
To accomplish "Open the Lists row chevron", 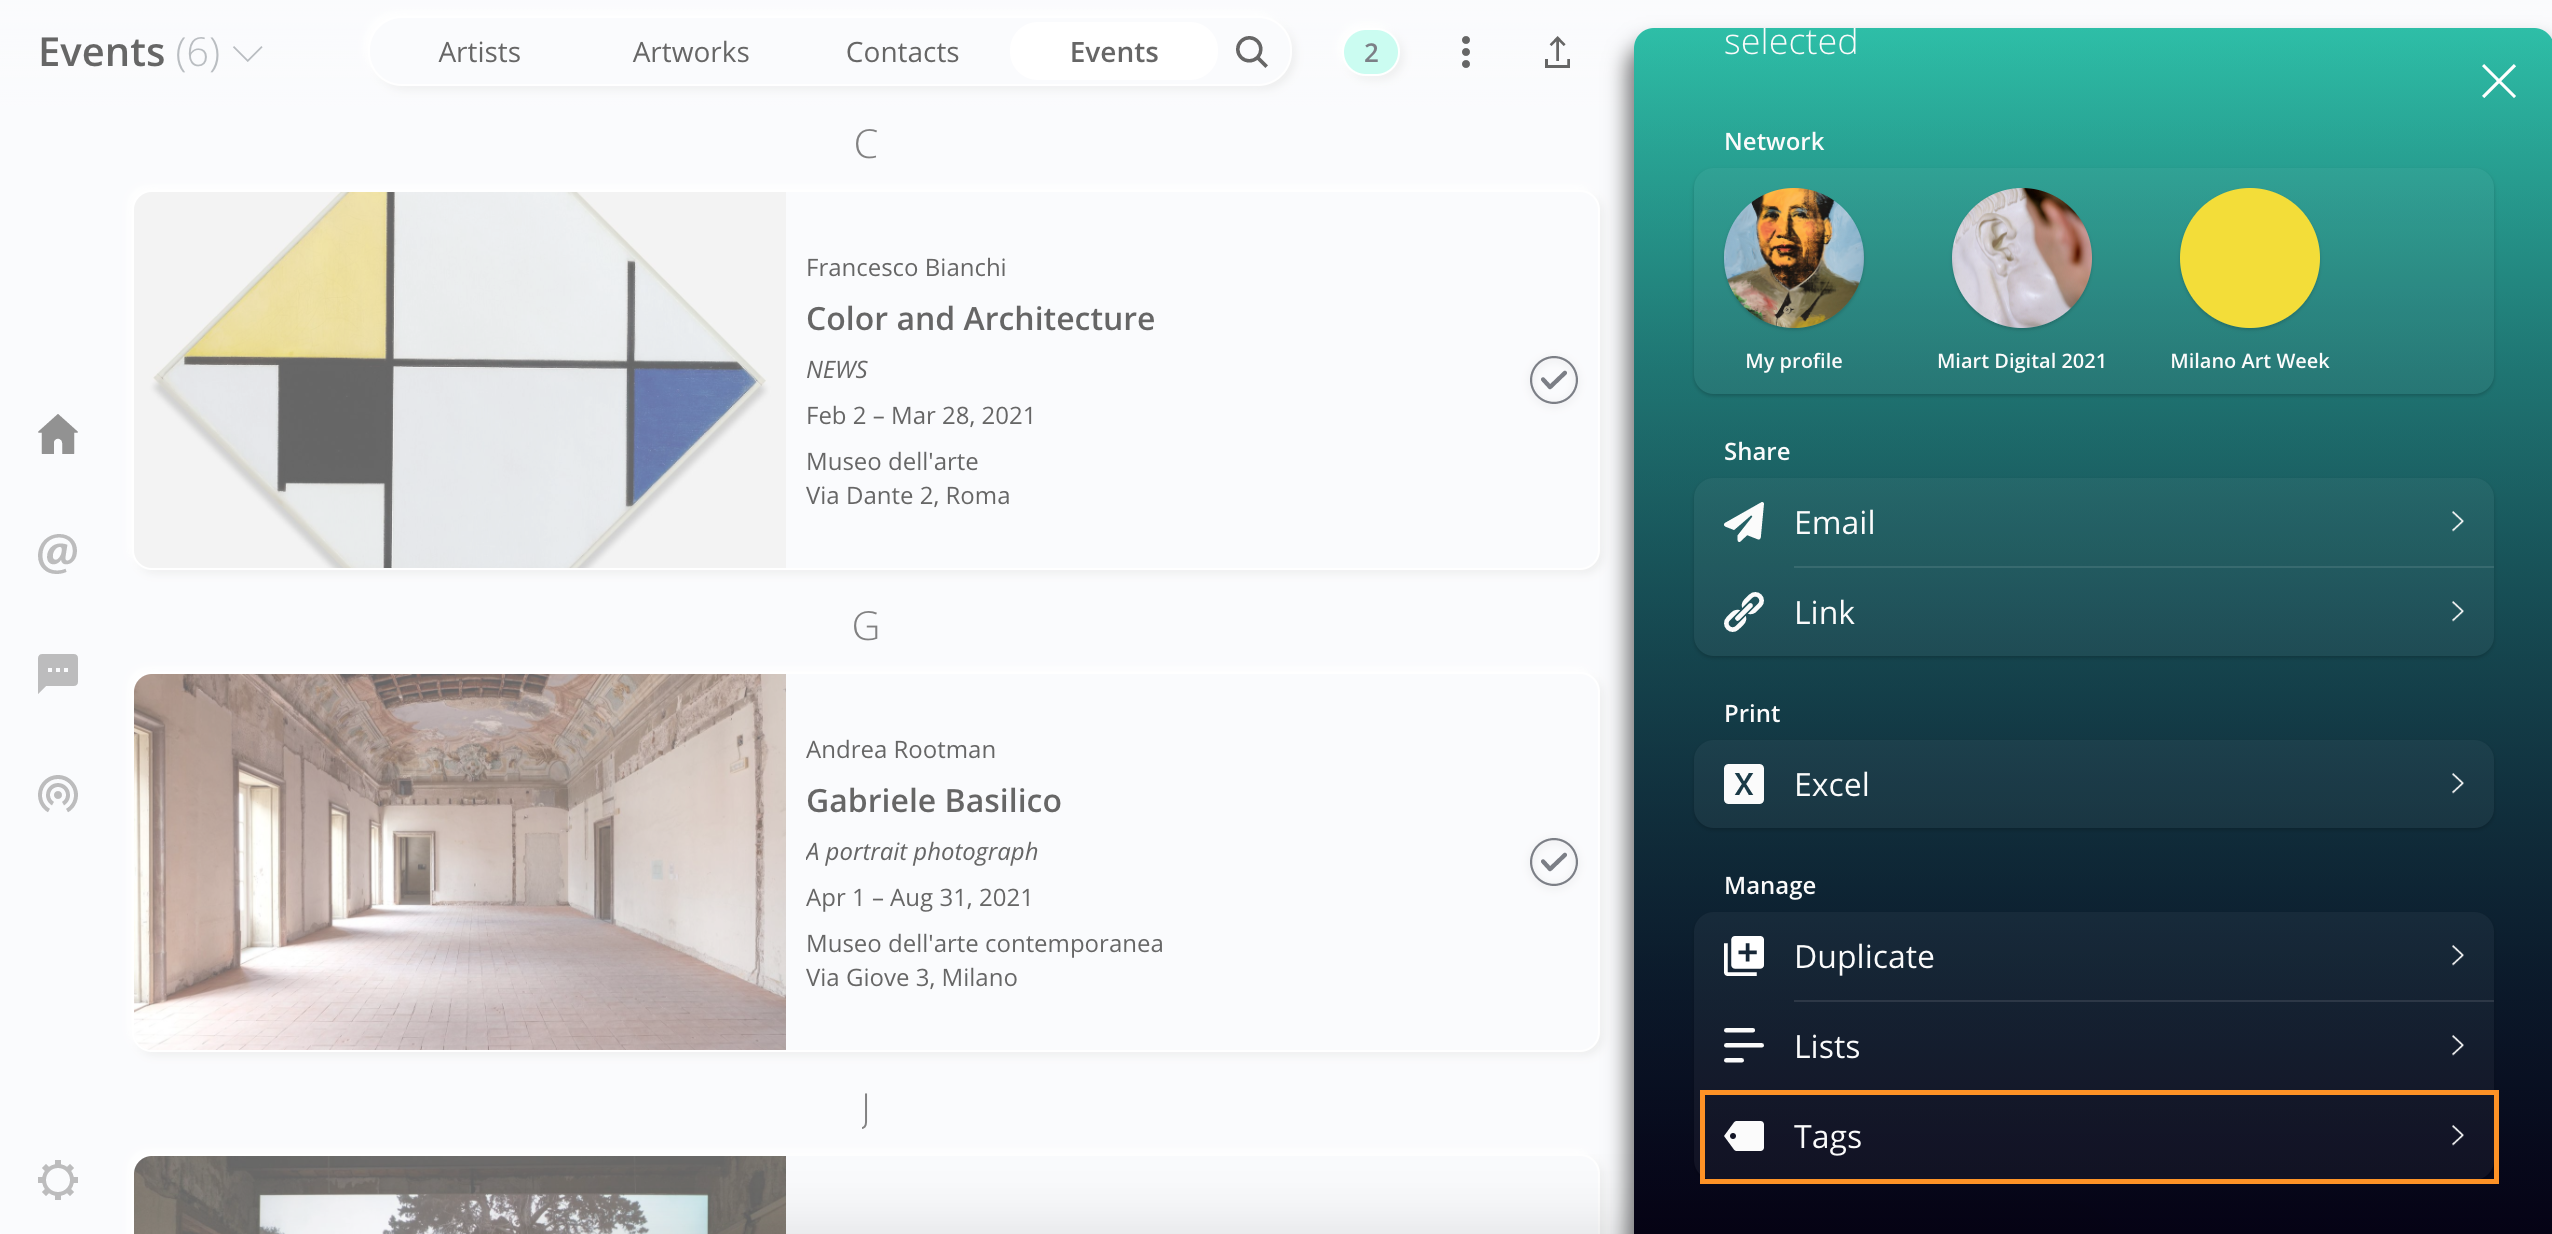I will pyautogui.click(x=2458, y=1045).
